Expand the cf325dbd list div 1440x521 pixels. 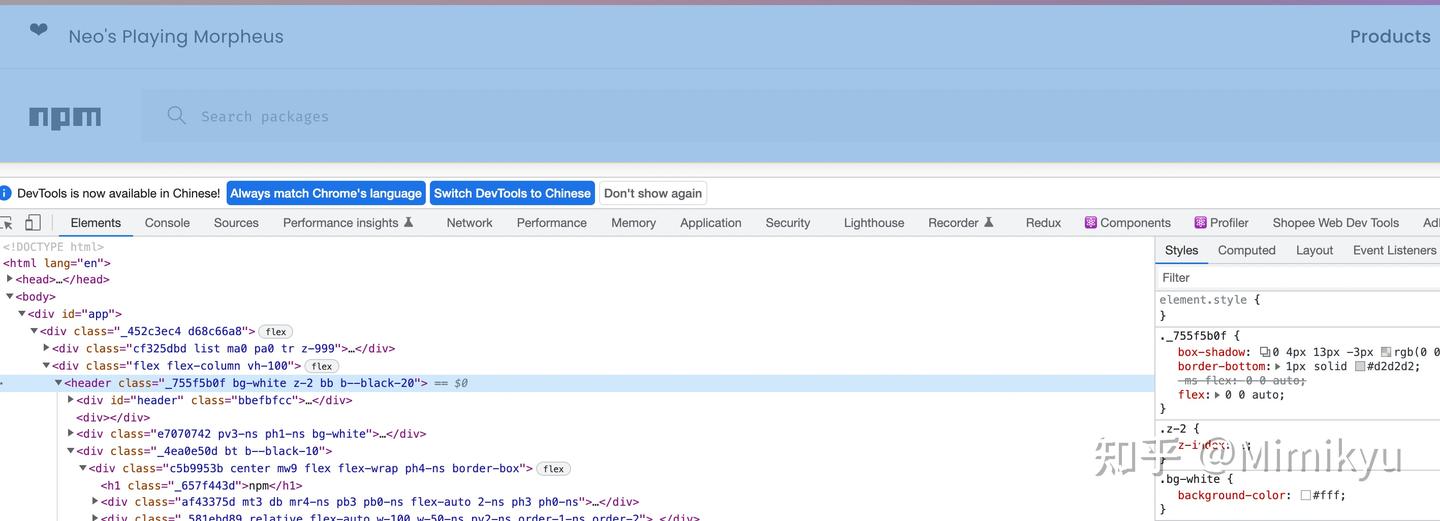coord(46,348)
